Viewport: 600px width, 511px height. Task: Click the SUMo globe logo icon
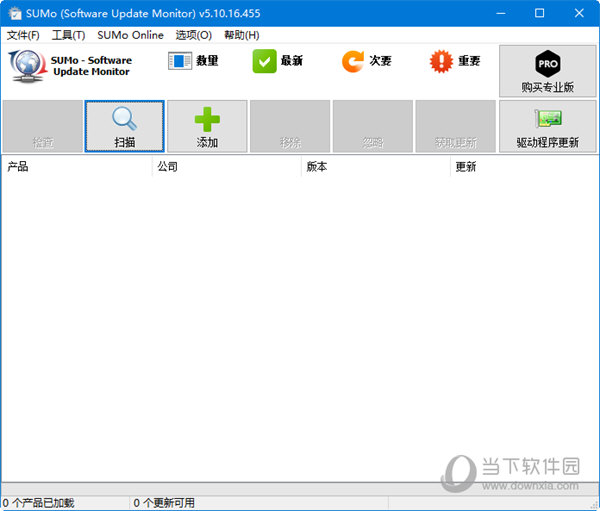[x=28, y=66]
